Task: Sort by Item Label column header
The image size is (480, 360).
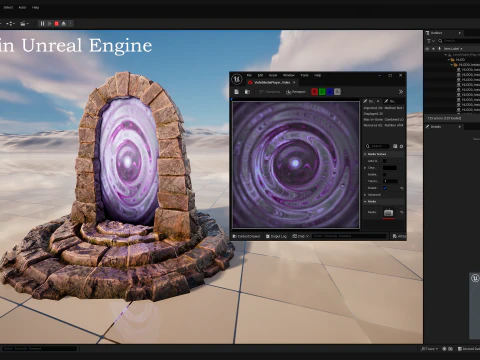Action: tap(453, 49)
